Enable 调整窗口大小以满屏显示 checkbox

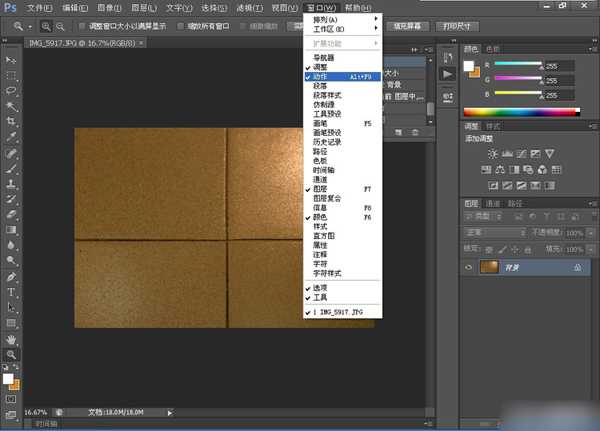coord(81,25)
